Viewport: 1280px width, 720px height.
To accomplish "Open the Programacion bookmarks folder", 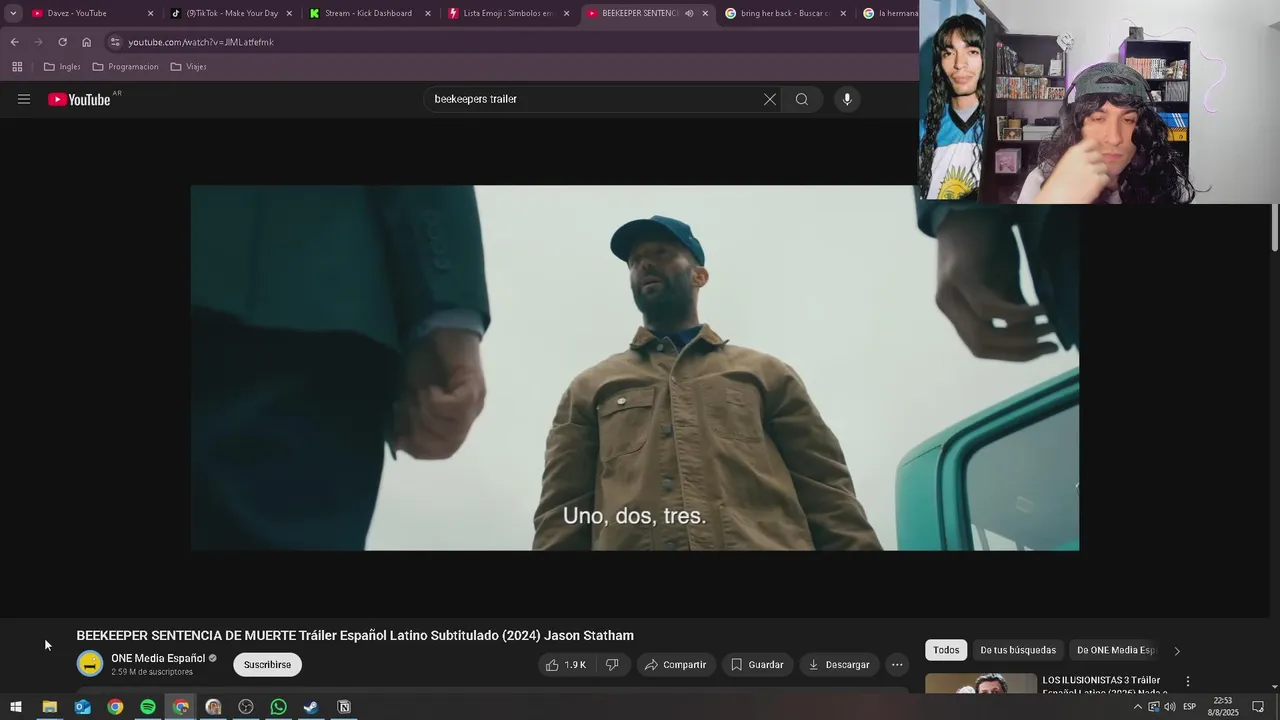I will point(125,67).
